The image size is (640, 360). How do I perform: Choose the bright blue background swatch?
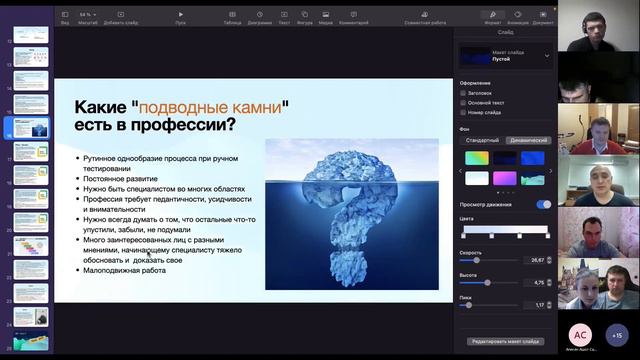pyautogui.click(x=532, y=158)
